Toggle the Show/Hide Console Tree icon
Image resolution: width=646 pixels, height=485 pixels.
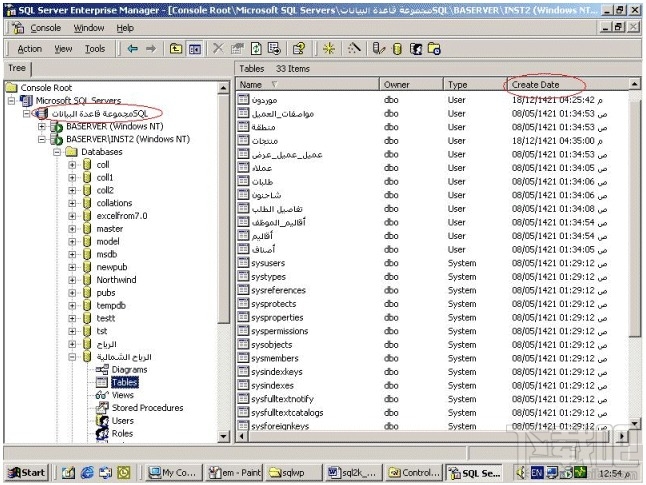click(x=194, y=49)
